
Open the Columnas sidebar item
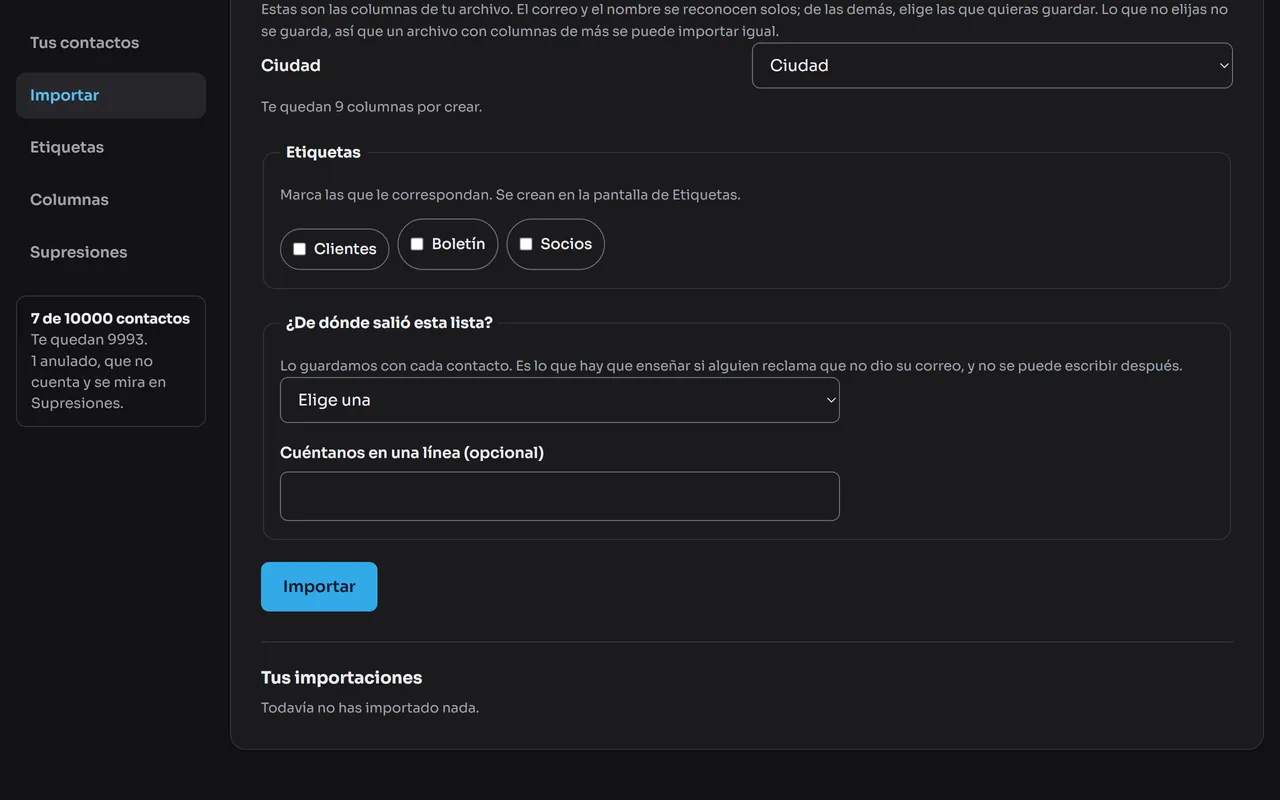69,199
